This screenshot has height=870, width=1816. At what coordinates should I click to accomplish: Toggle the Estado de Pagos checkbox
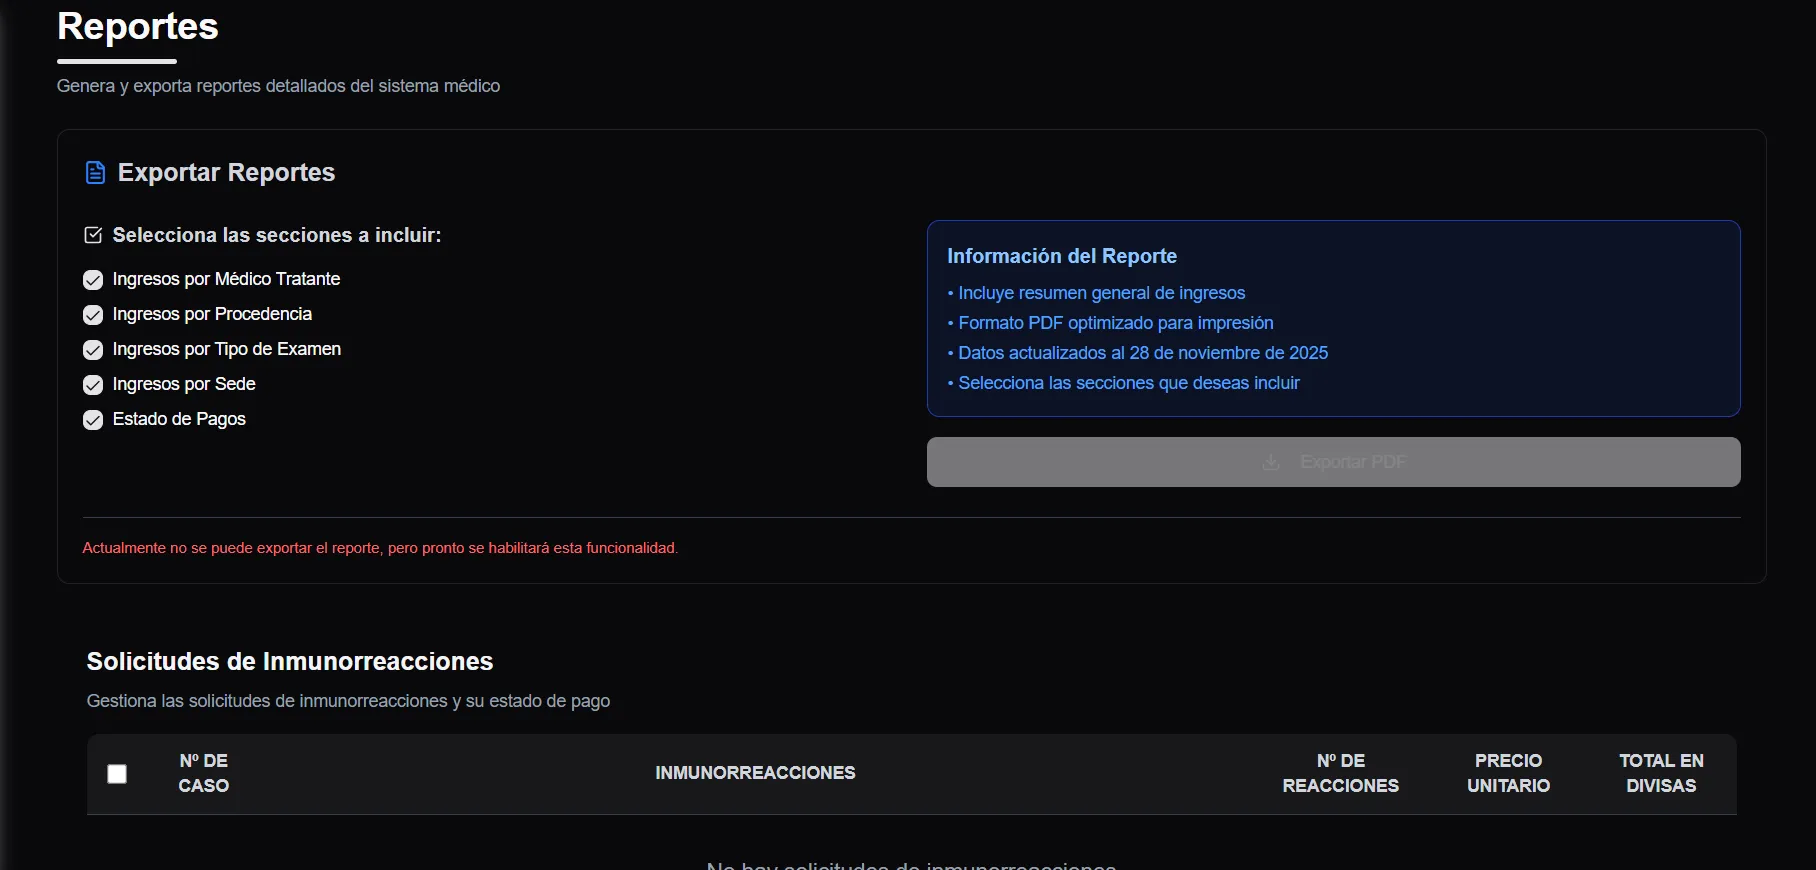pyautogui.click(x=93, y=420)
